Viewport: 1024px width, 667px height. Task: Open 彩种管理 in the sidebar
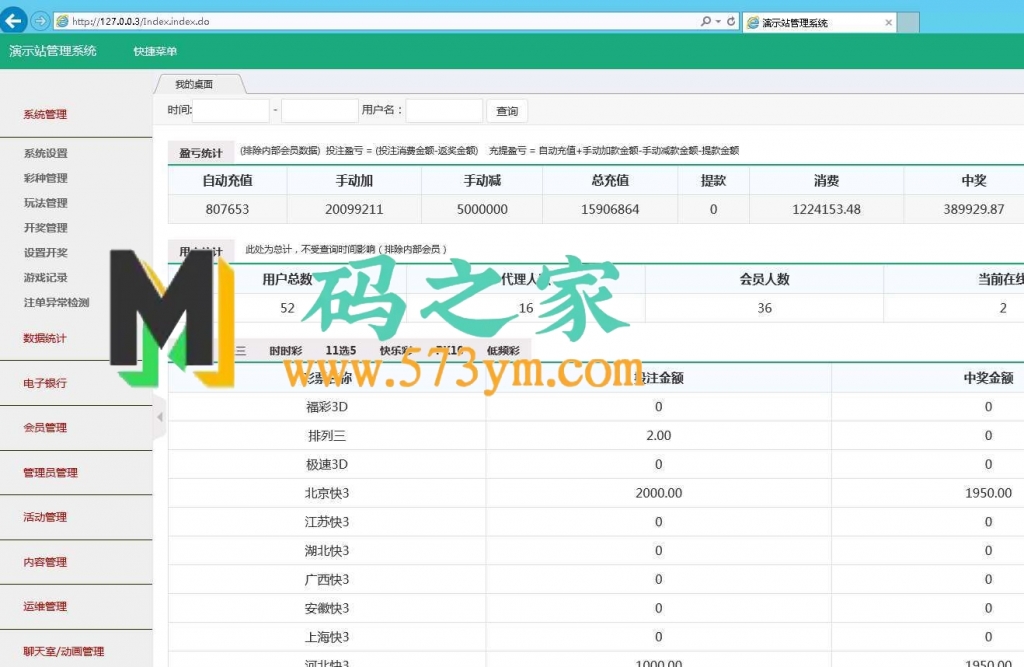[x=46, y=178]
